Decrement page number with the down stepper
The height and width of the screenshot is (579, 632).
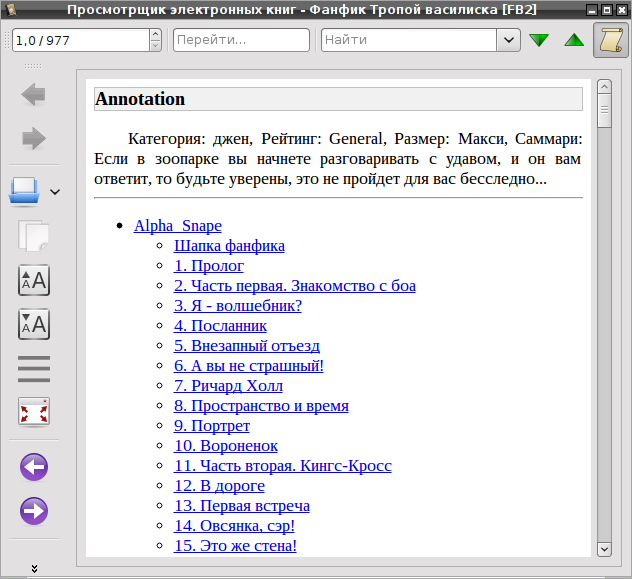[x=155, y=46]
